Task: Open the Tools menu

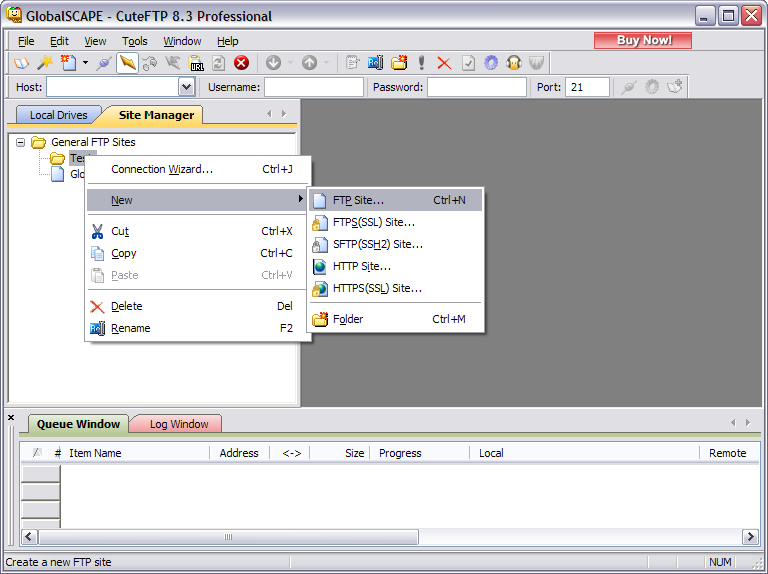Action: (135, 41)
